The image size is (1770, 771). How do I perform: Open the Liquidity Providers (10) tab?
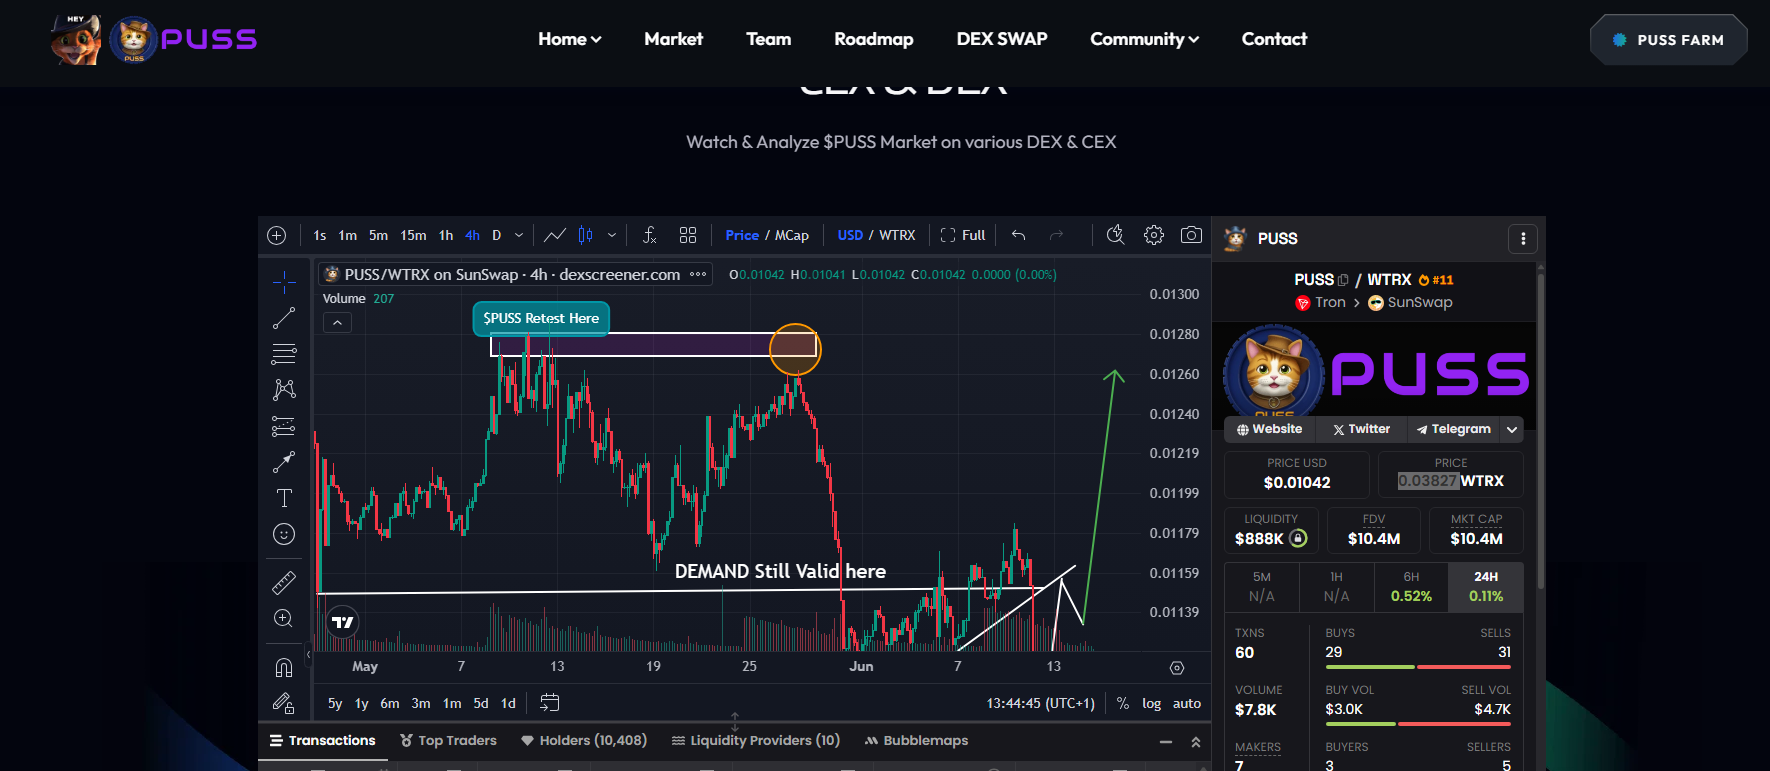click(x=755, y=741)
